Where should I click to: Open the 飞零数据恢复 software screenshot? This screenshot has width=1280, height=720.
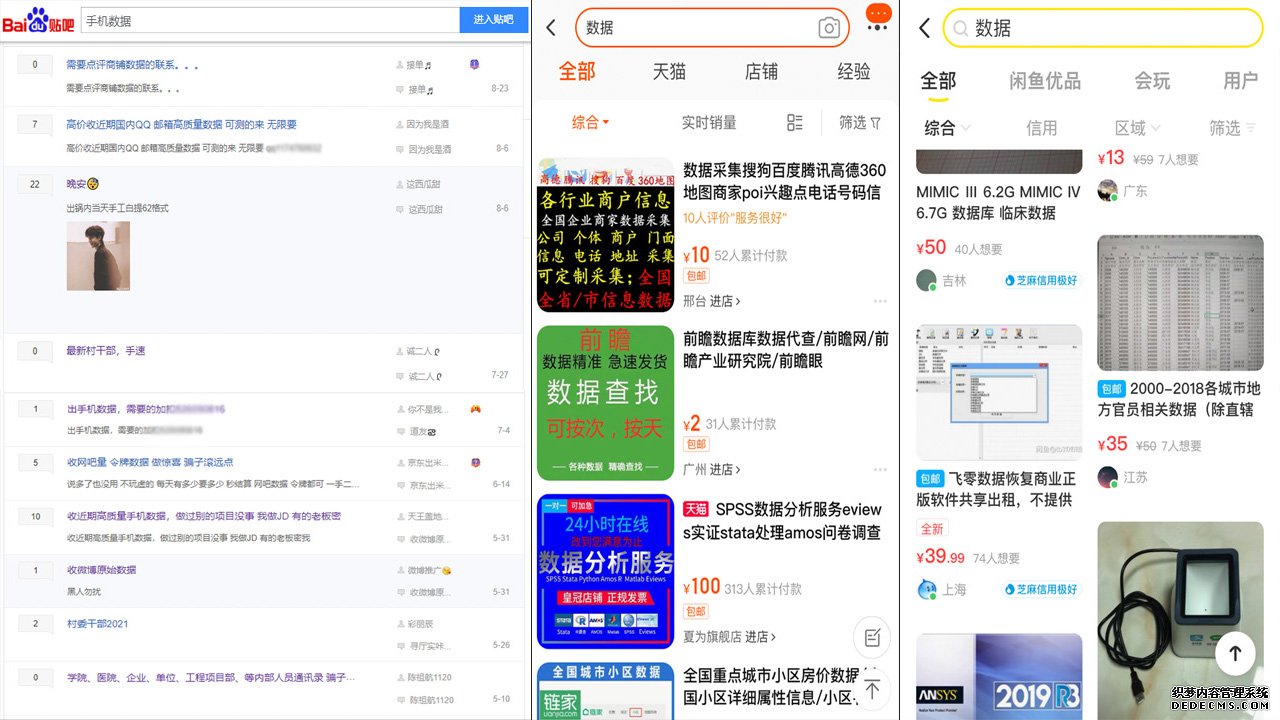tap(999, 391)
